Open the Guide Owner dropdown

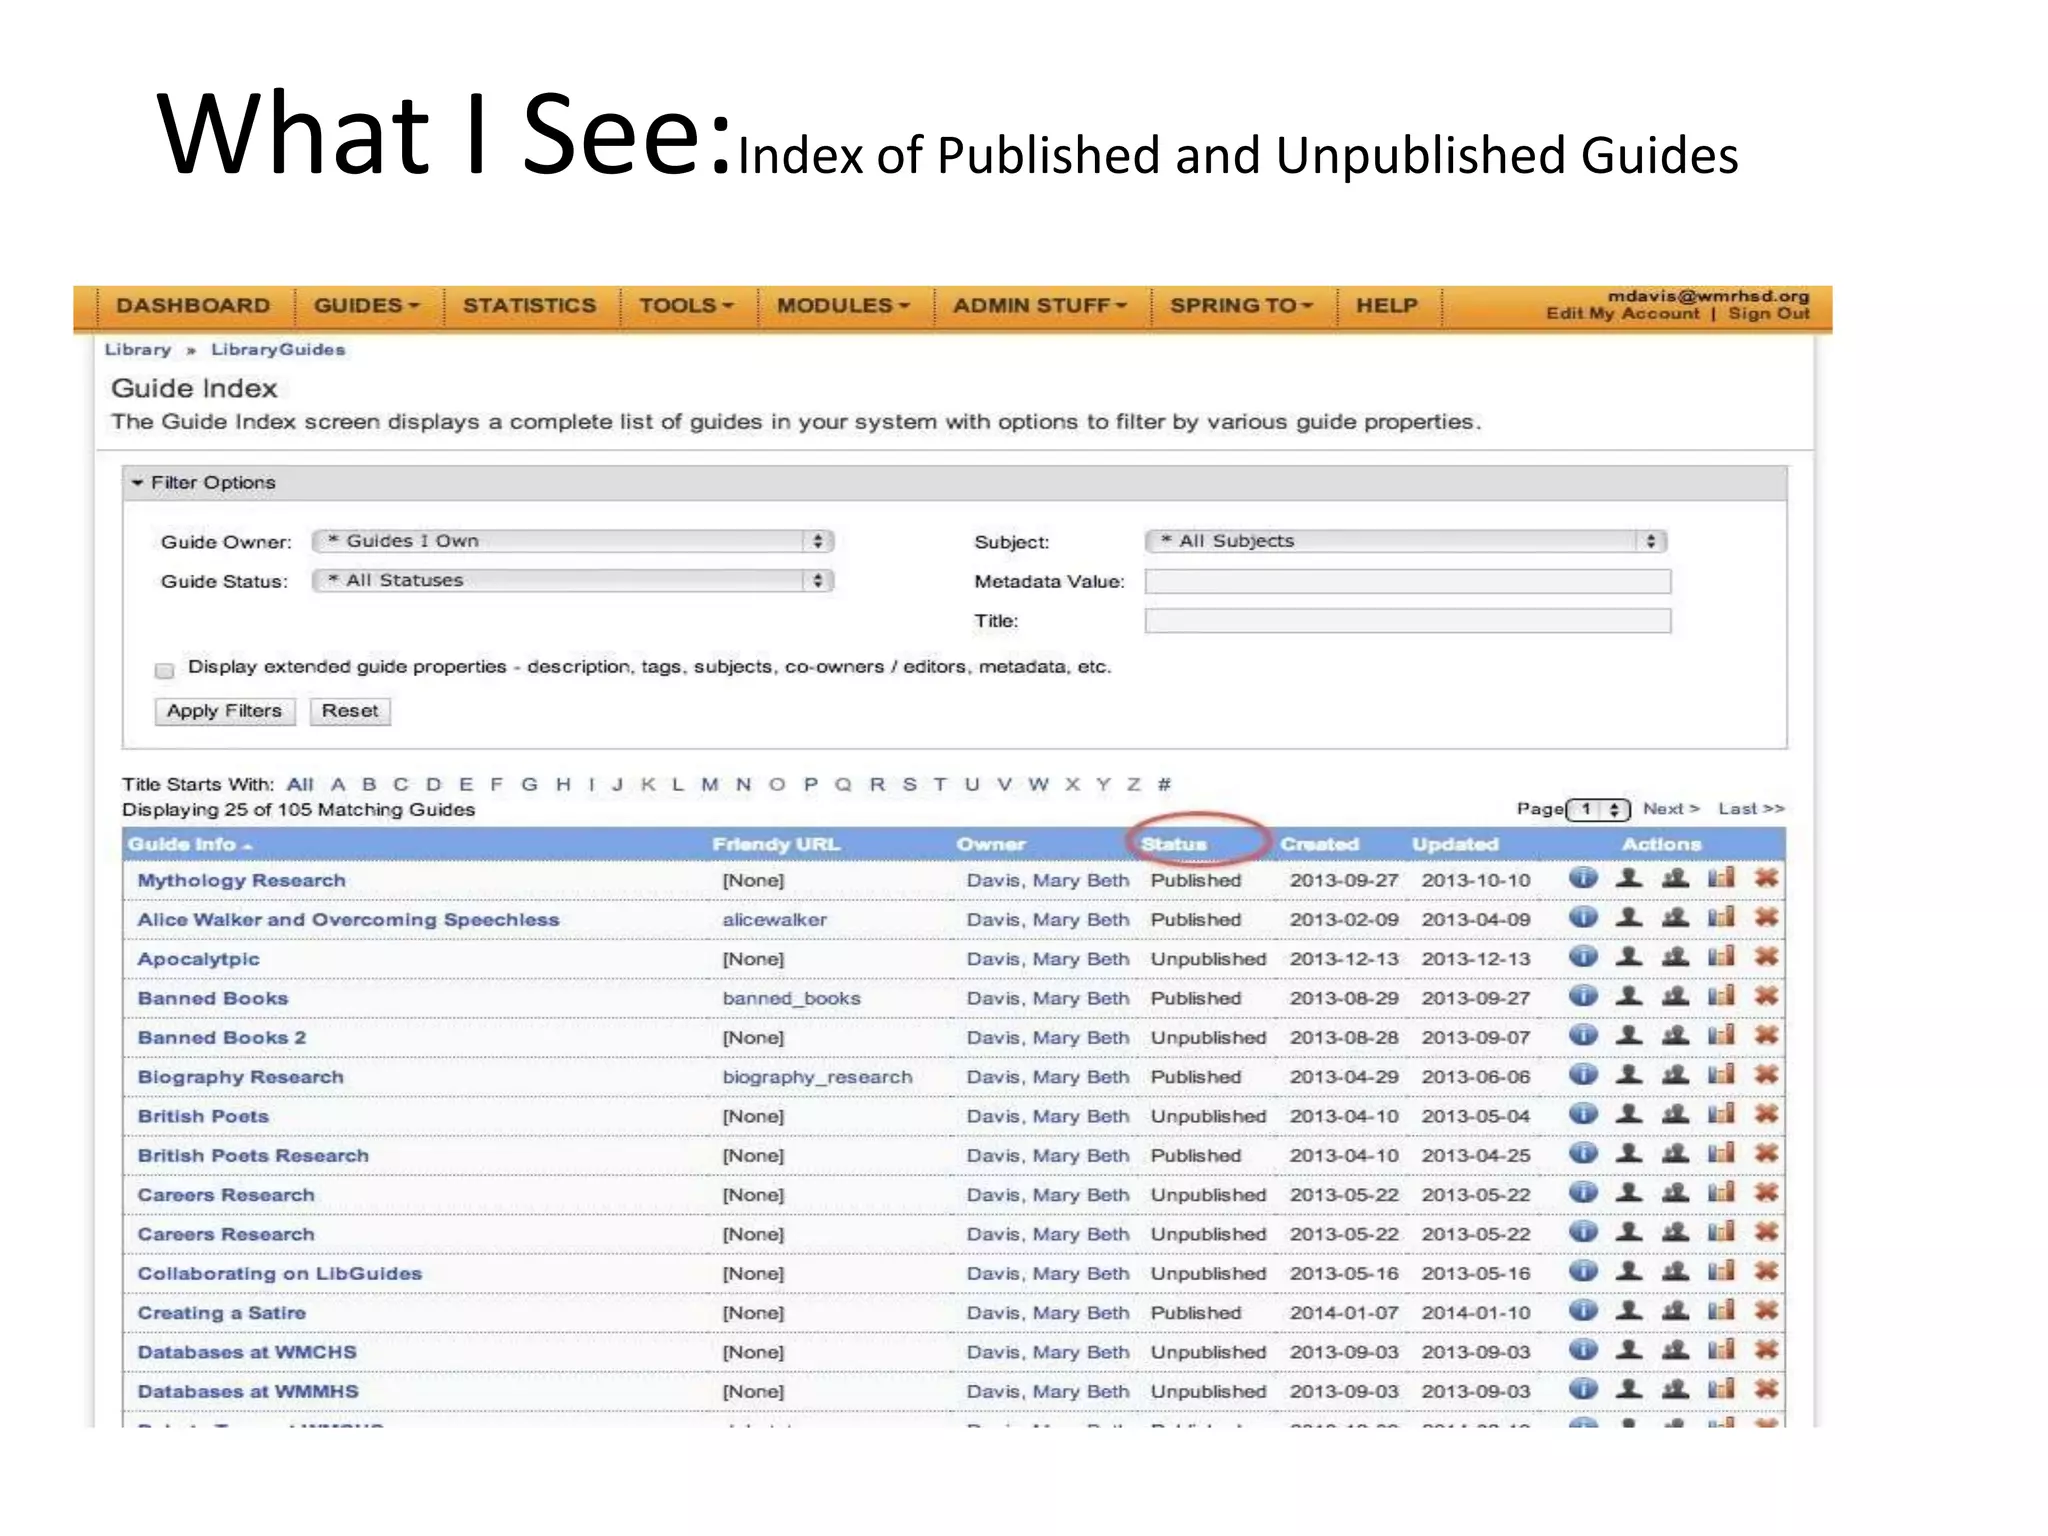pos(572,541)
